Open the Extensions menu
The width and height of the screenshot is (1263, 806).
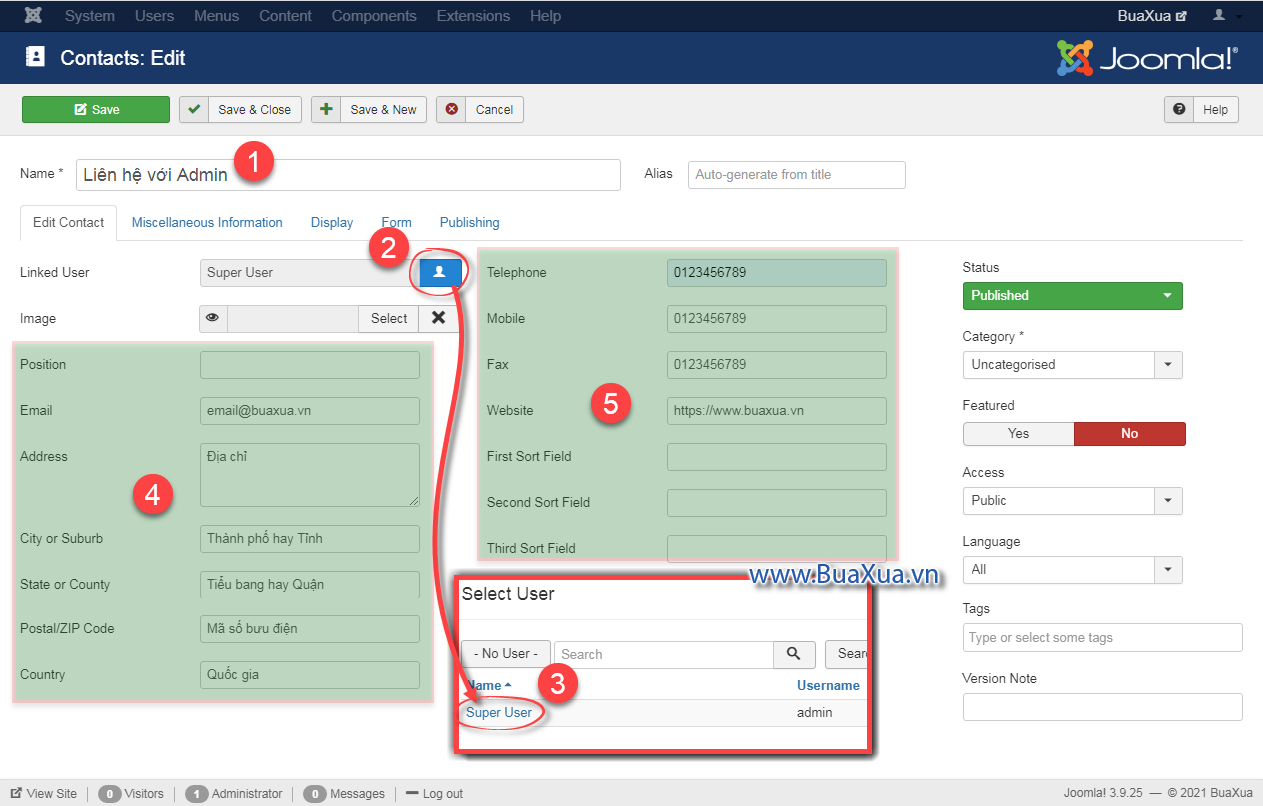473,16
